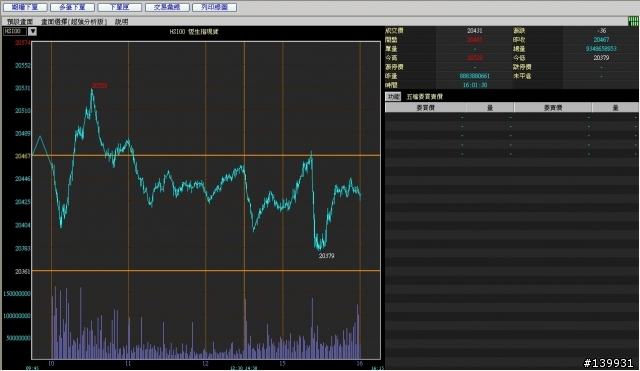Click the 列印線圖 print chart button

pos(214,7)
